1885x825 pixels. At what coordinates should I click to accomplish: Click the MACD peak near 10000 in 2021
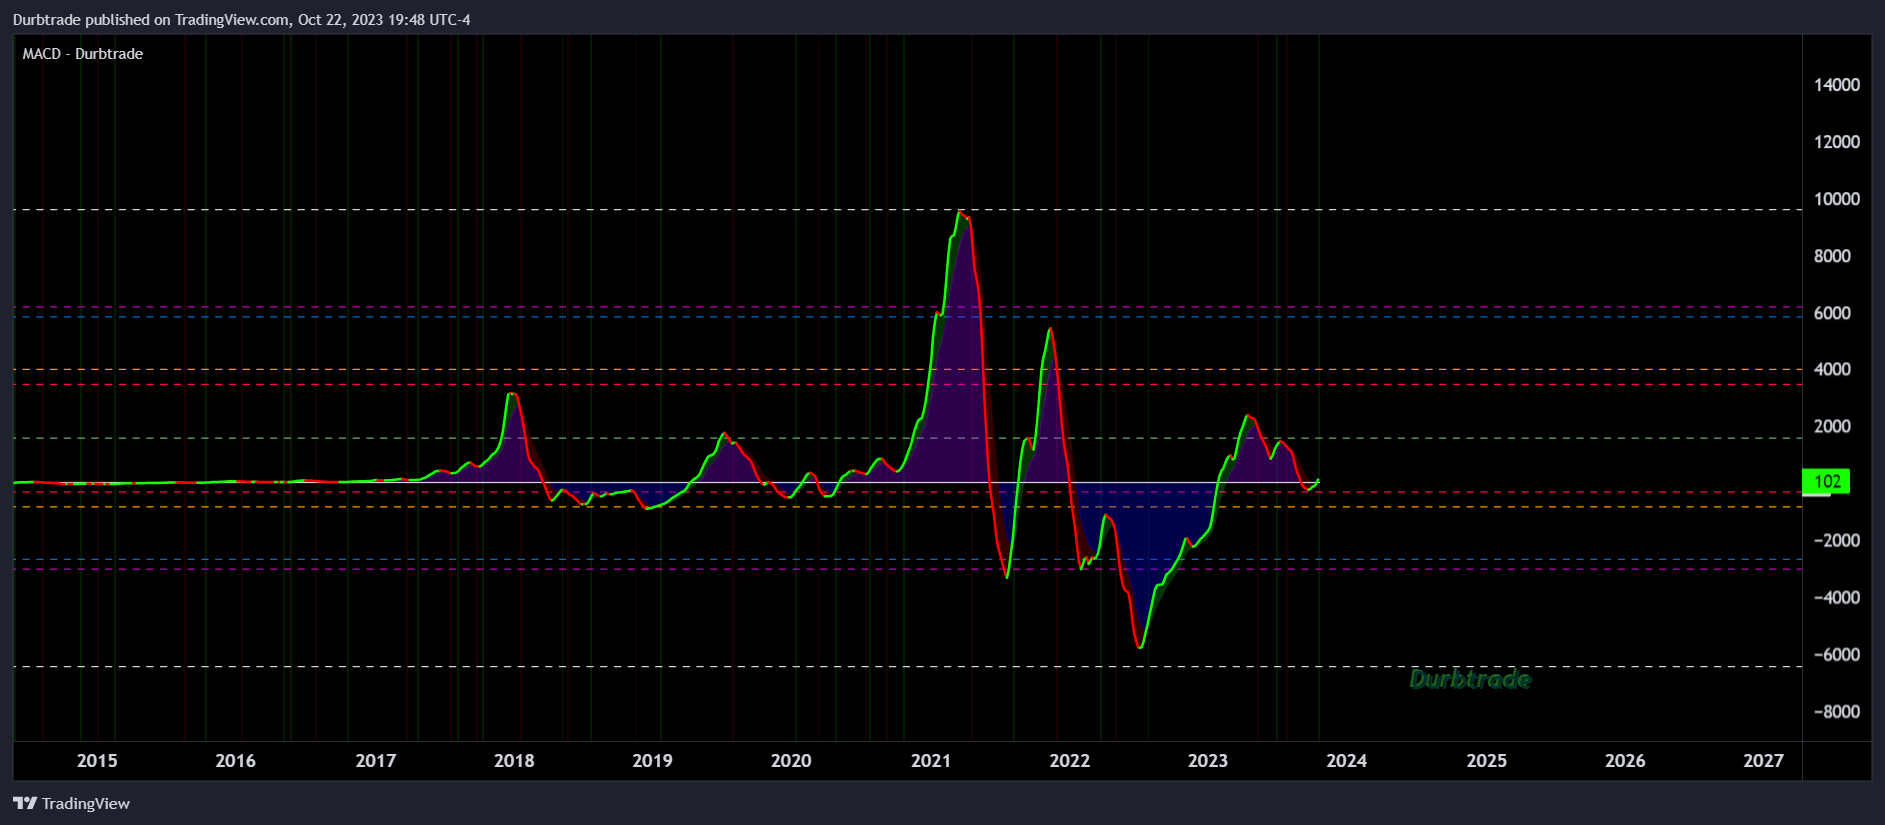pyautogui.click(x=960, y=213)
